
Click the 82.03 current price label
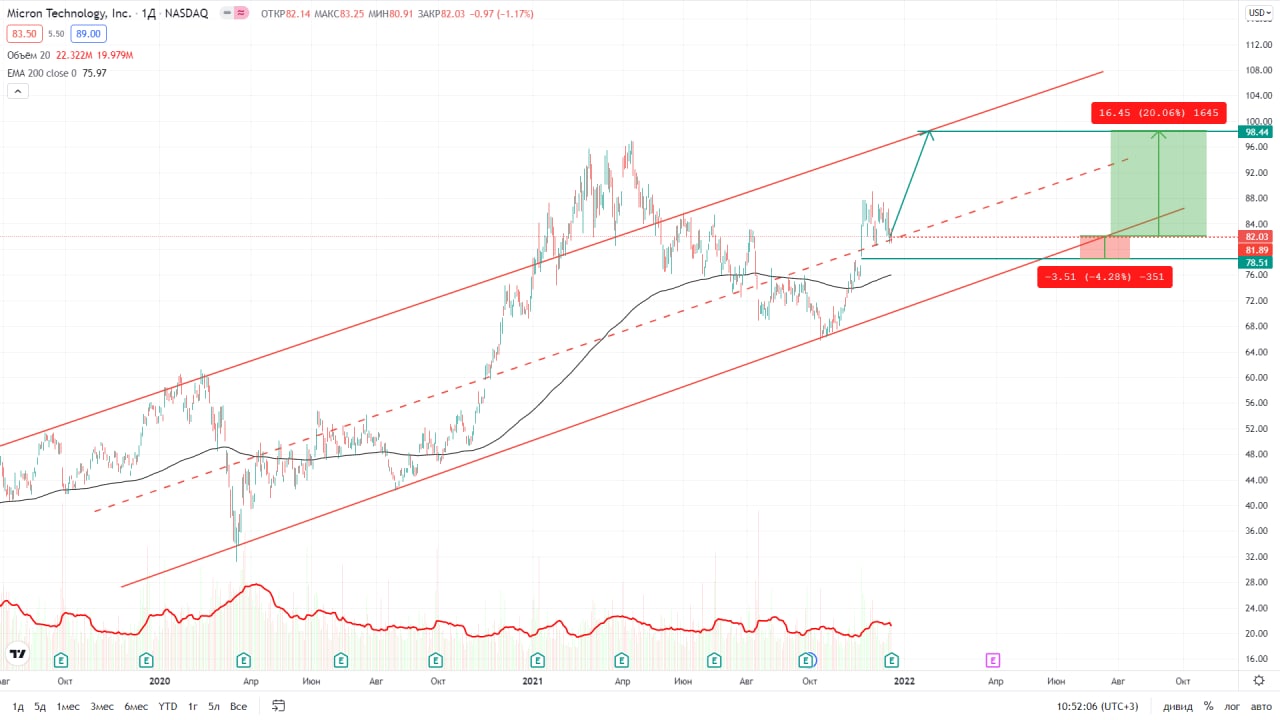(1254, 237)
